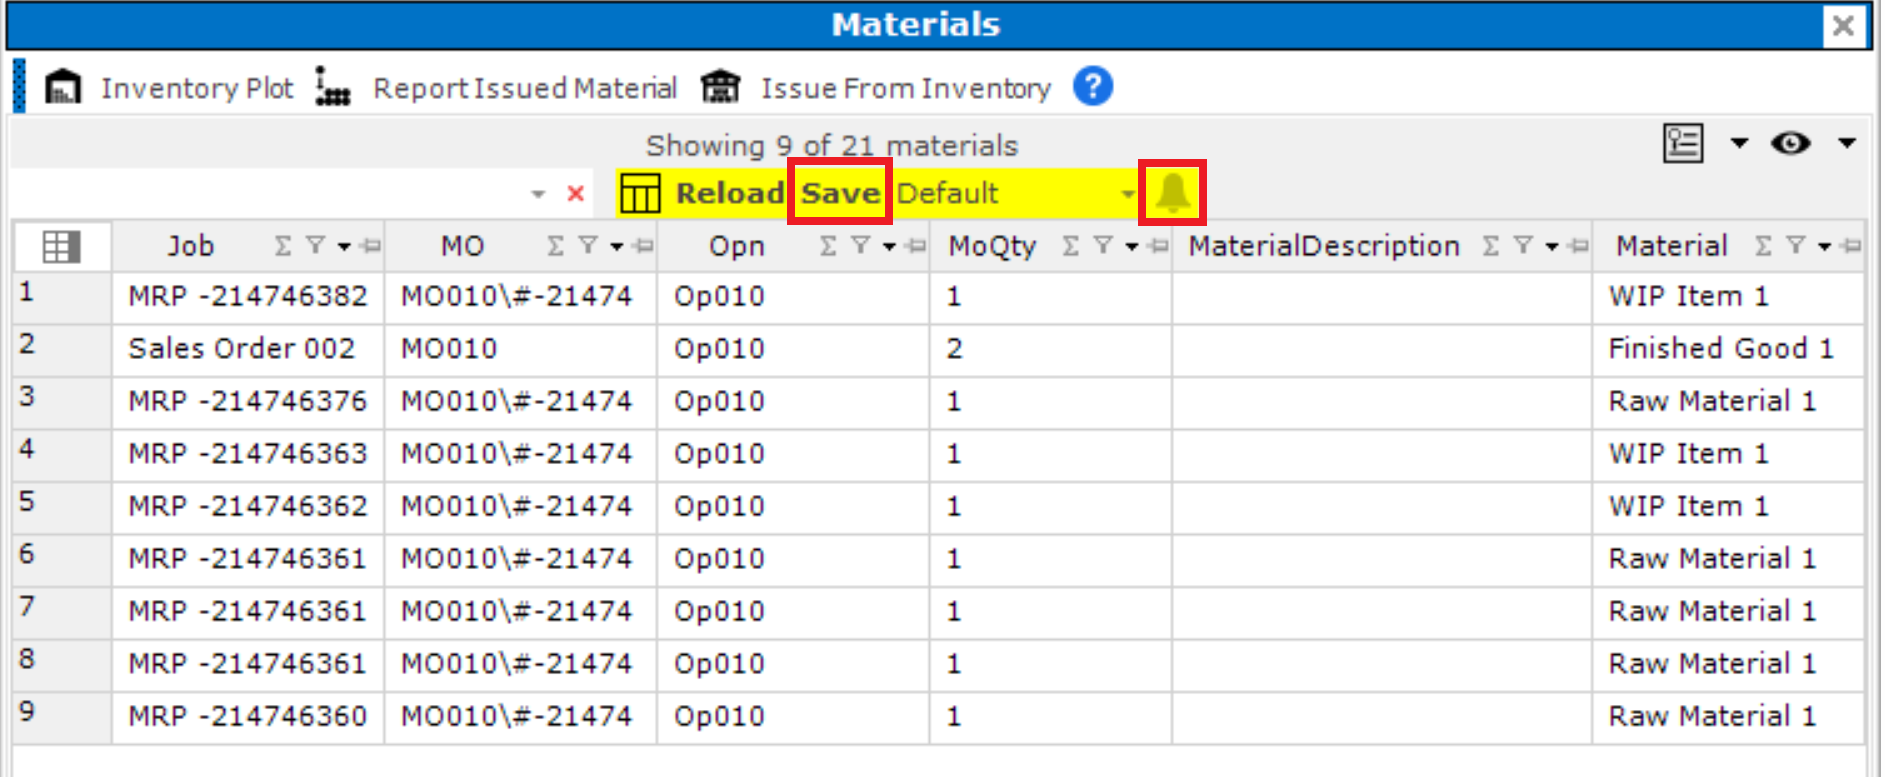The width and height of the screenshot is (1885, 777).
Task: Click the sum icon in the Job column
Action: coord(283,246)
